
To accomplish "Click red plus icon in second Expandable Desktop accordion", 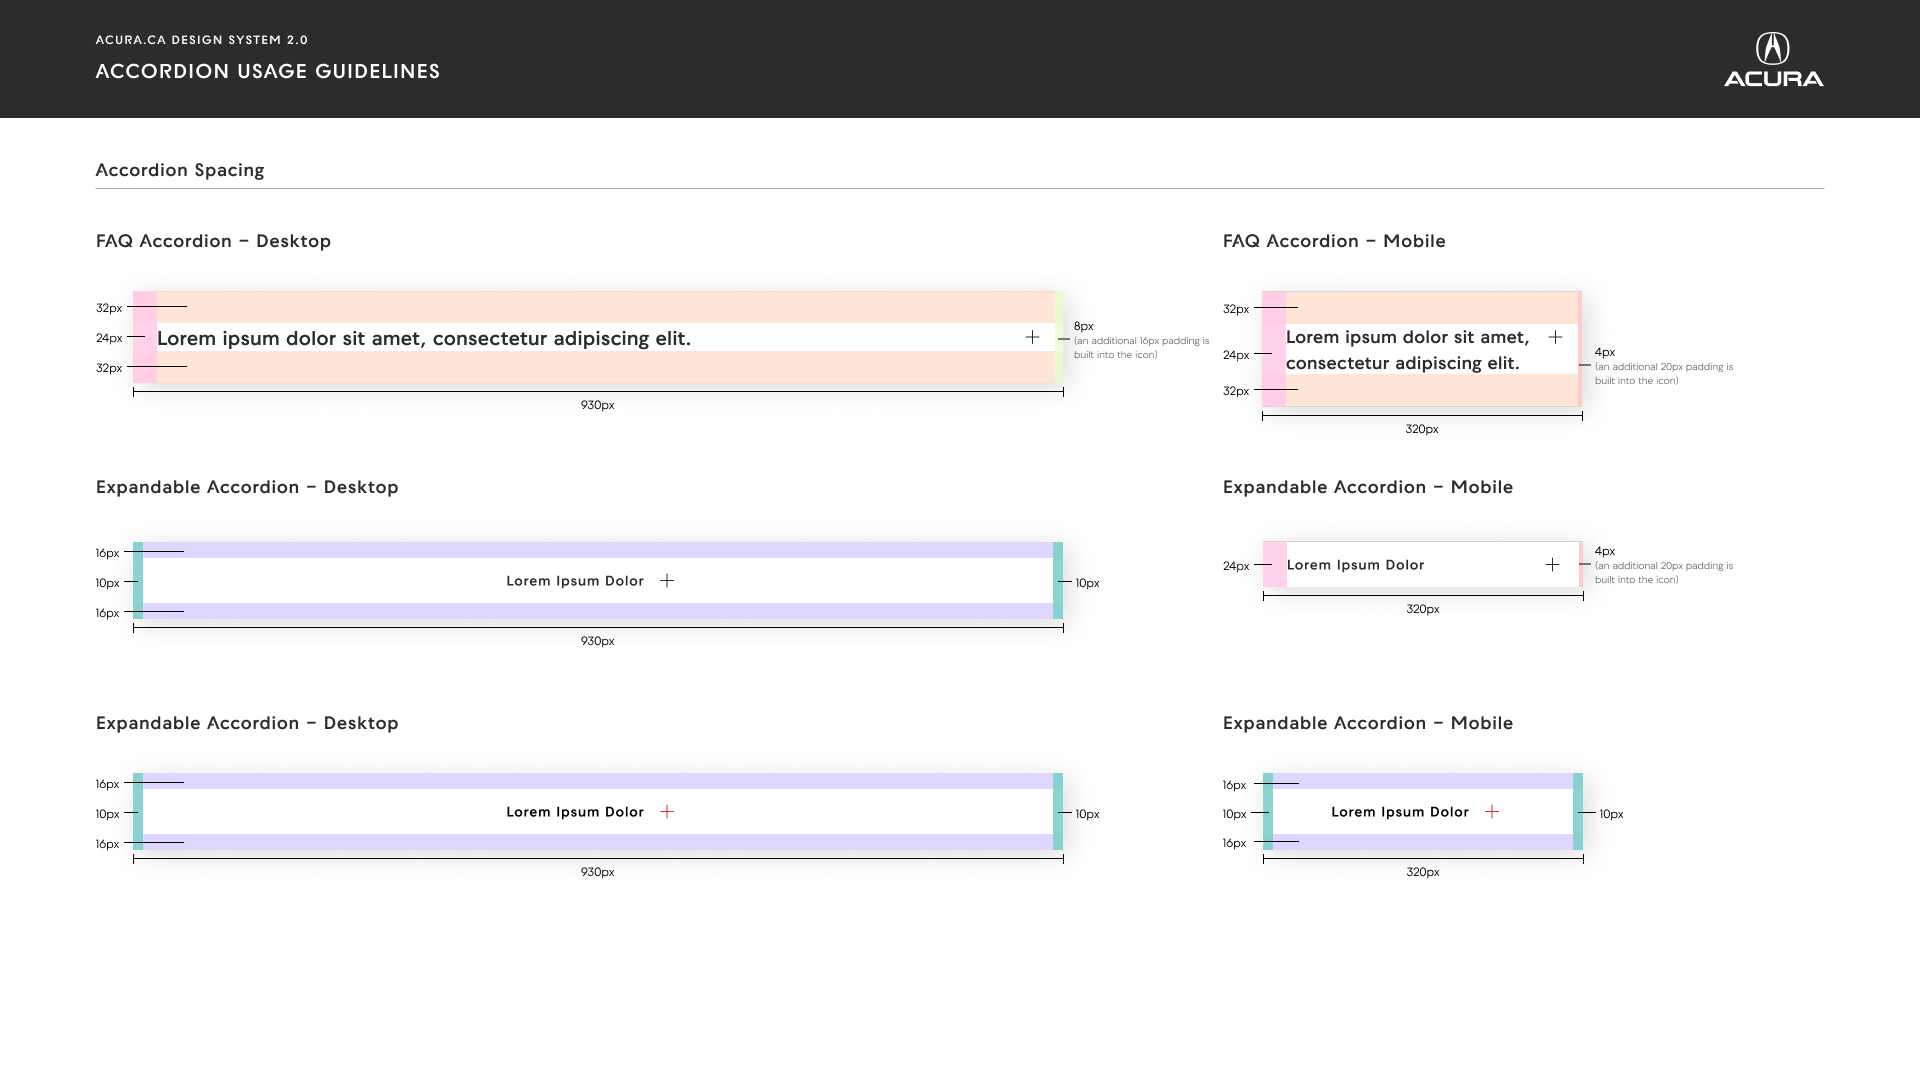I will coord(667,811).
